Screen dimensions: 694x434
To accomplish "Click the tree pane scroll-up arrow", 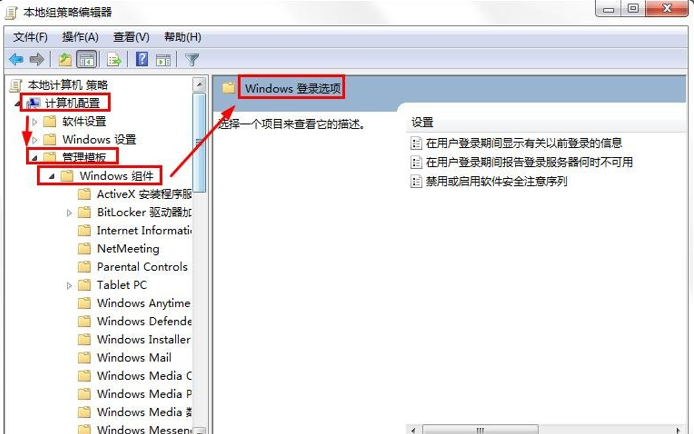I will [x=199, y=84].
